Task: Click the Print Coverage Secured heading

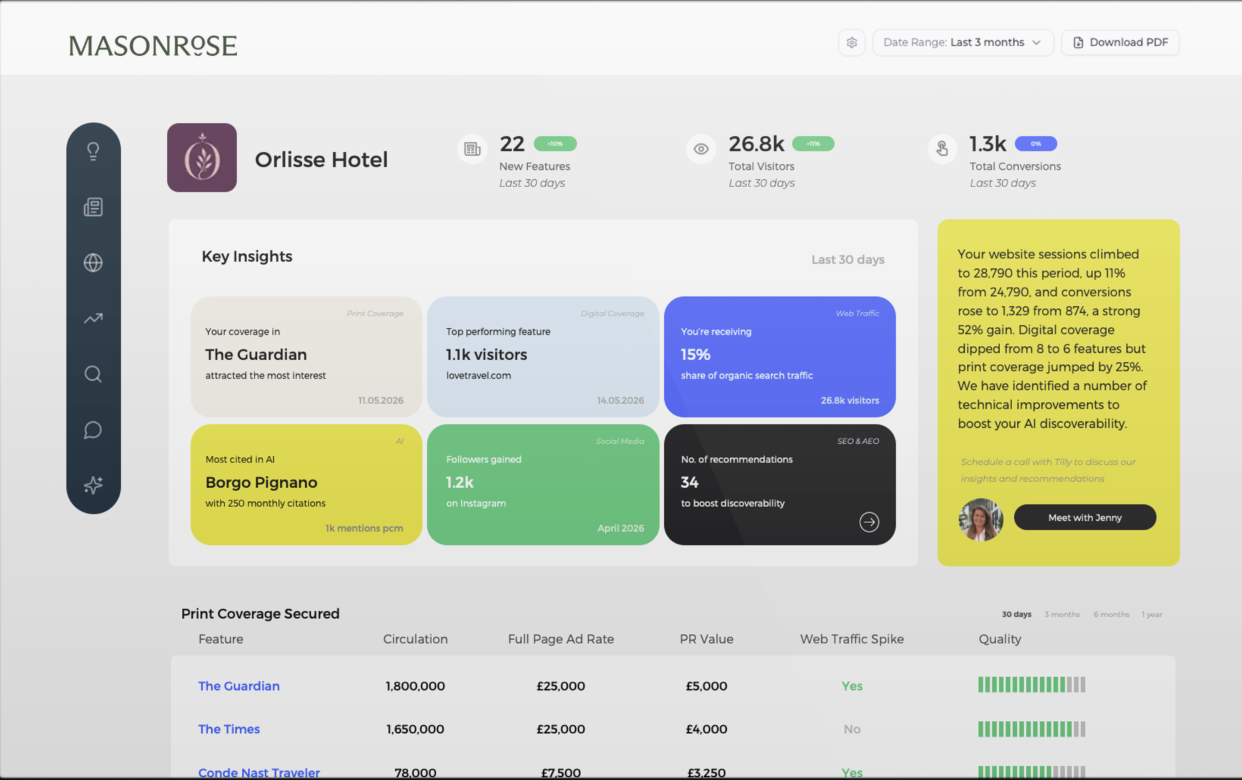Action: [x=260, y=614]
